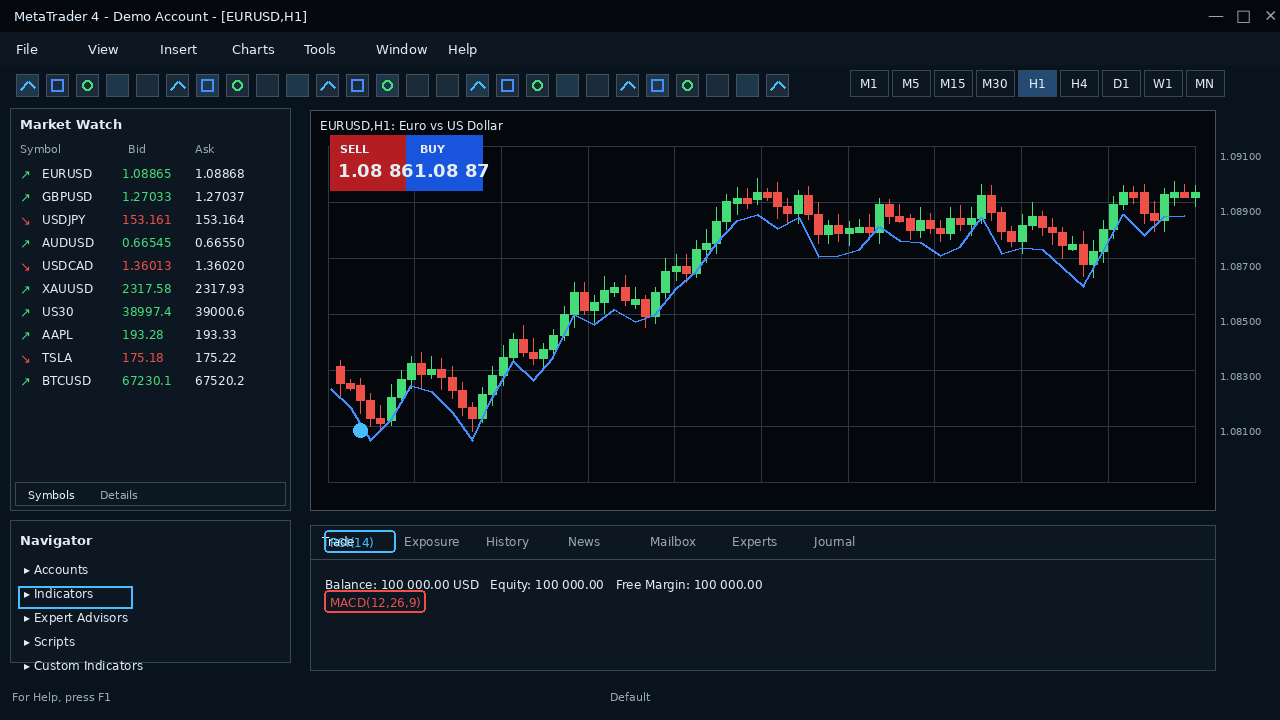Open the Mailbox tab

pos(673,542)
